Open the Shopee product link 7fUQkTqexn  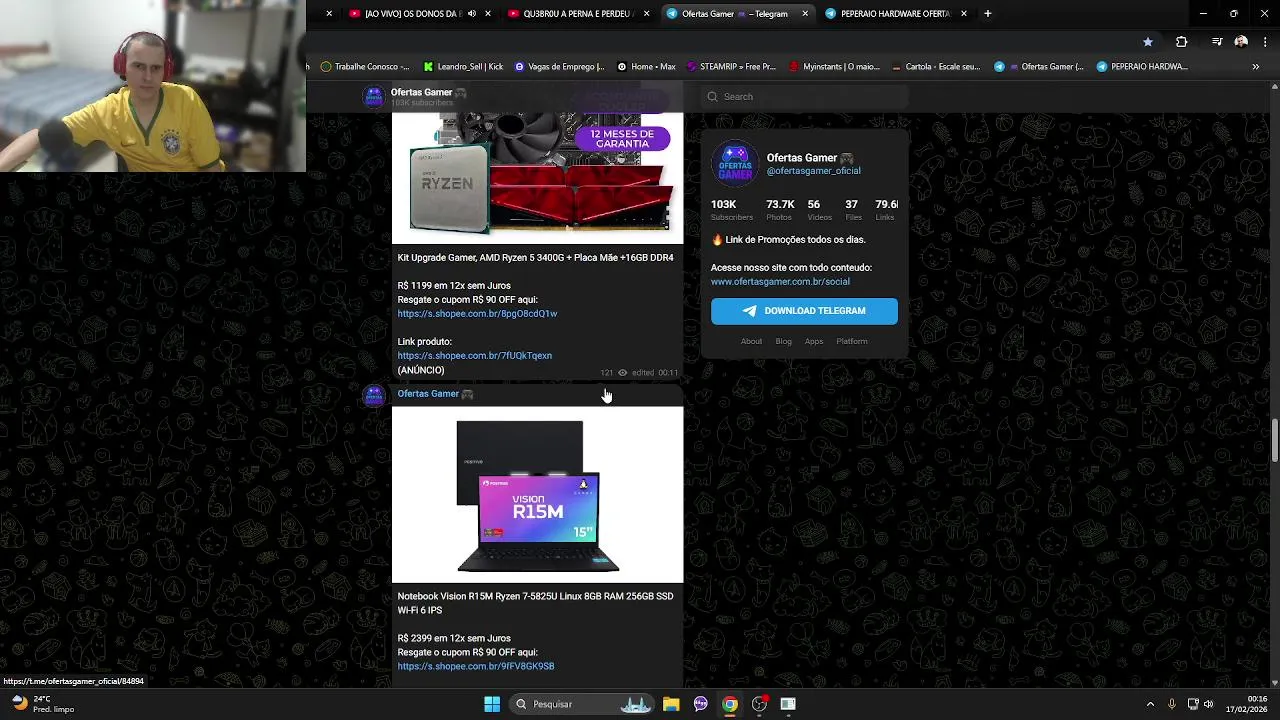[474, 356]
